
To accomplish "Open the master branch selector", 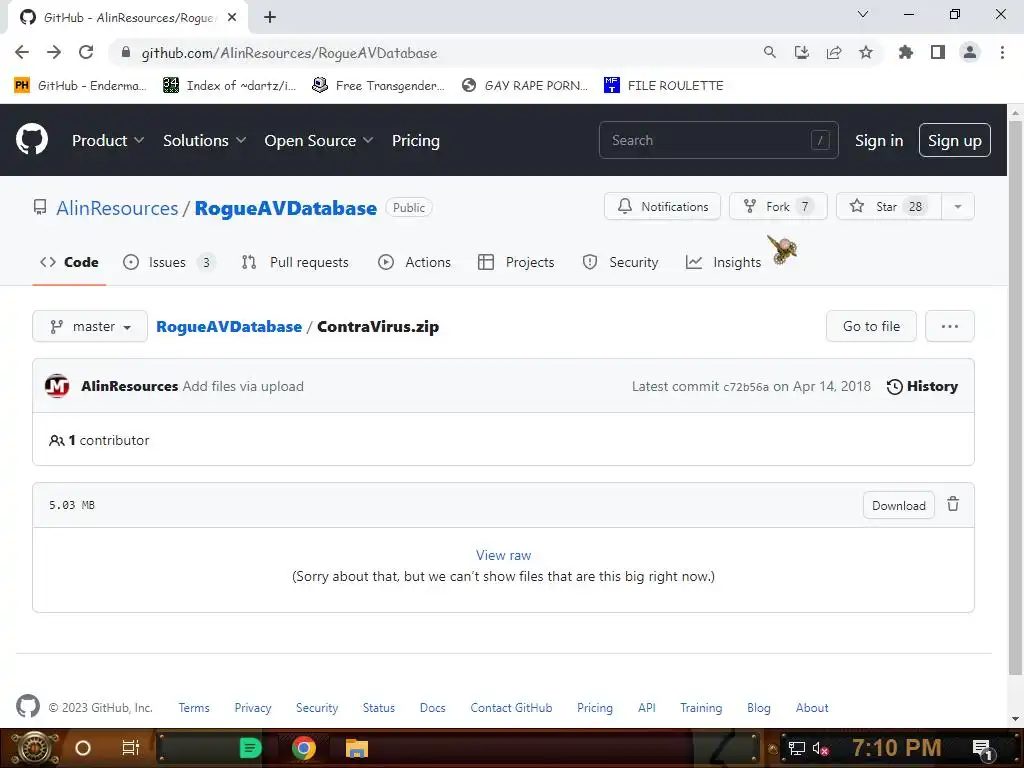I will pos(90,326).
